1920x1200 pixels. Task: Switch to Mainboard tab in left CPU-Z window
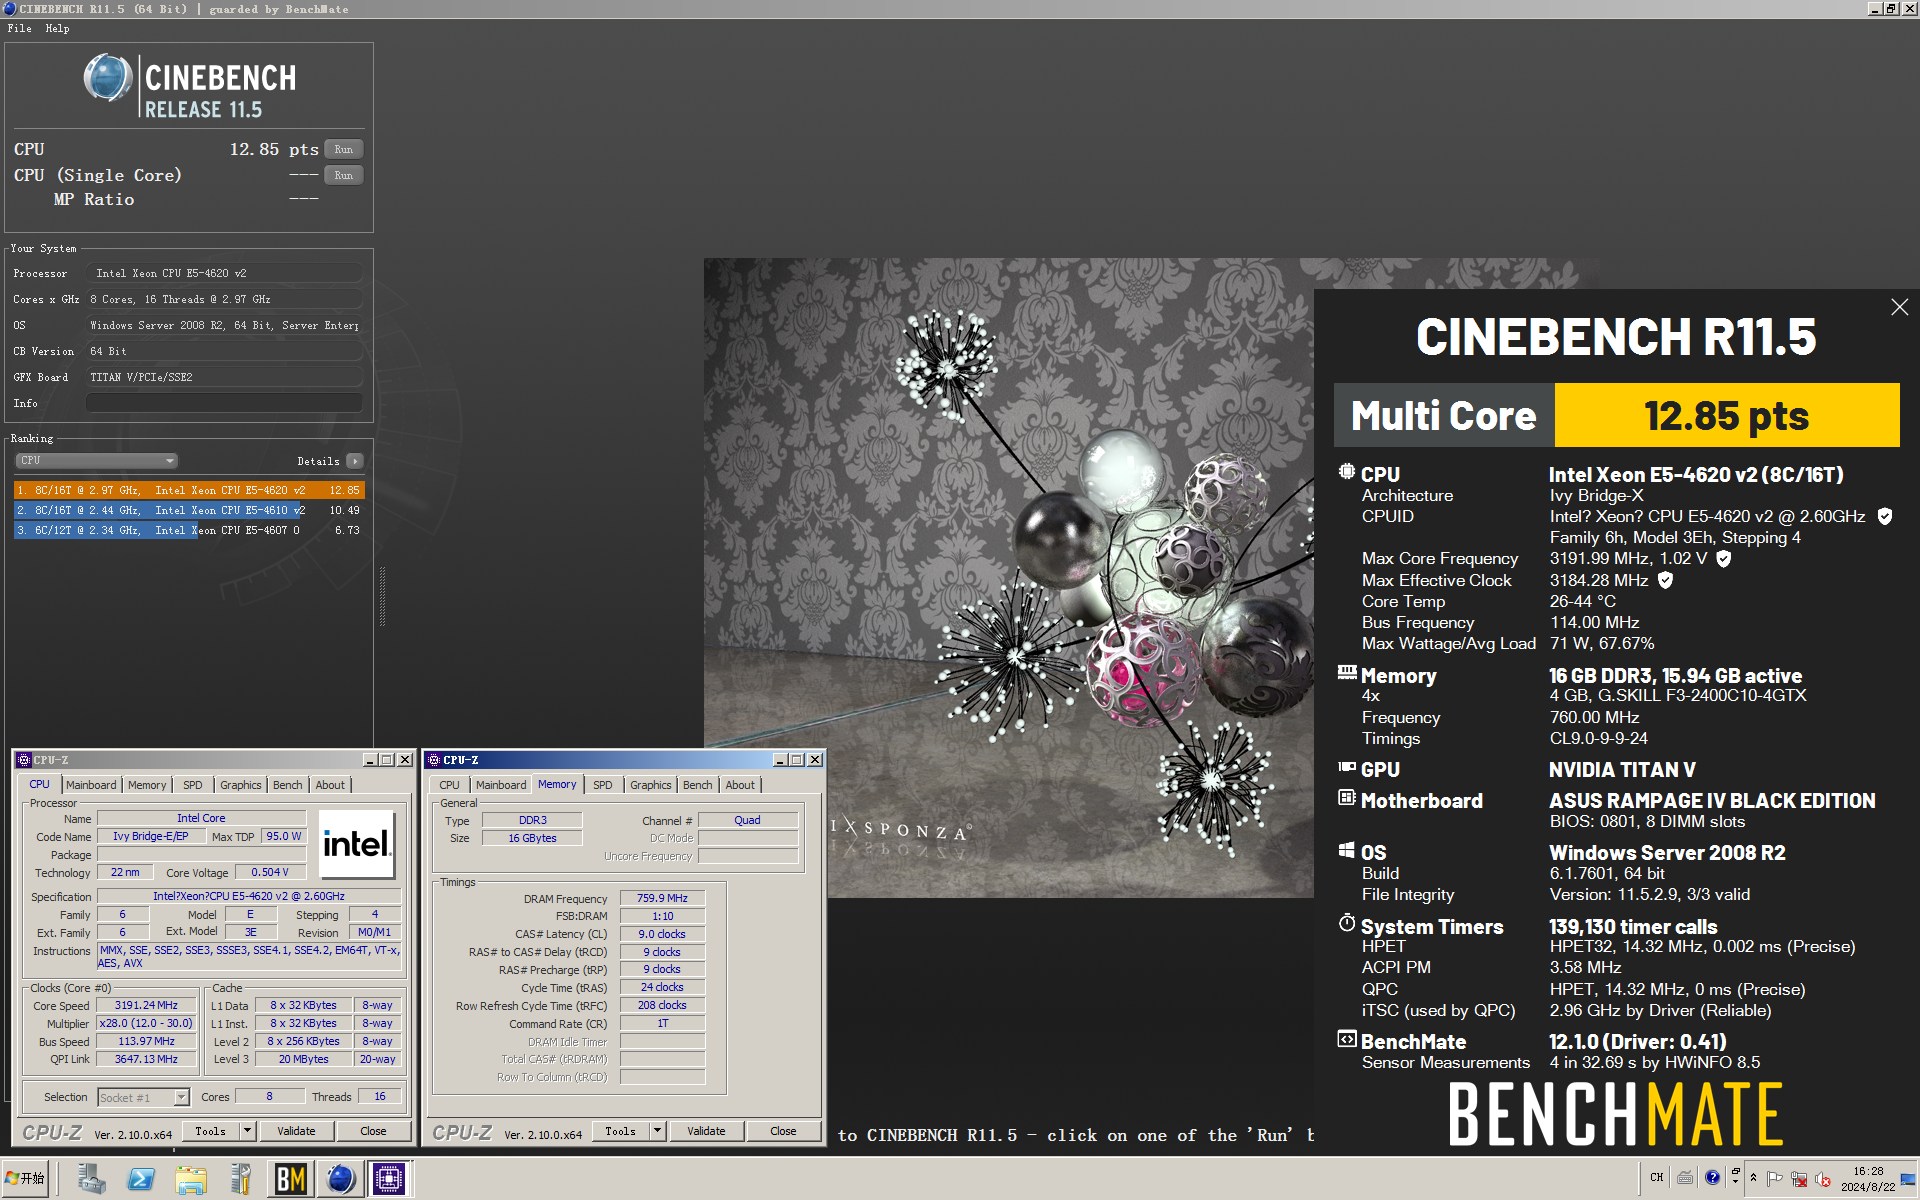coord(91,785)
